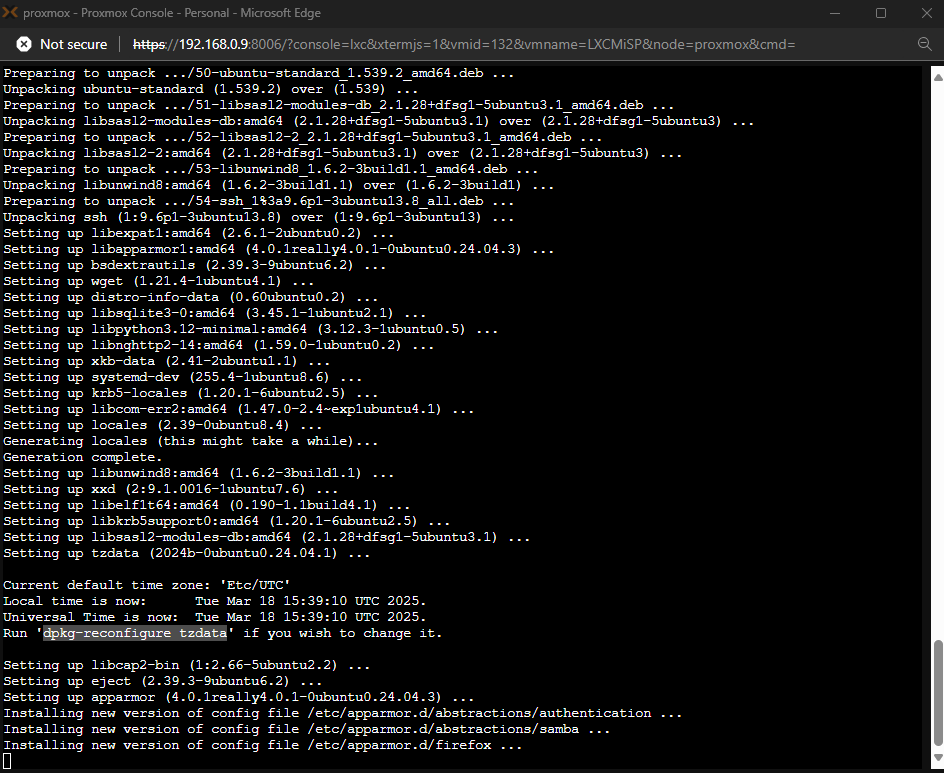Click the Not secure warning shield icon
The image size is (944, 773).
(x=22, y=44)
